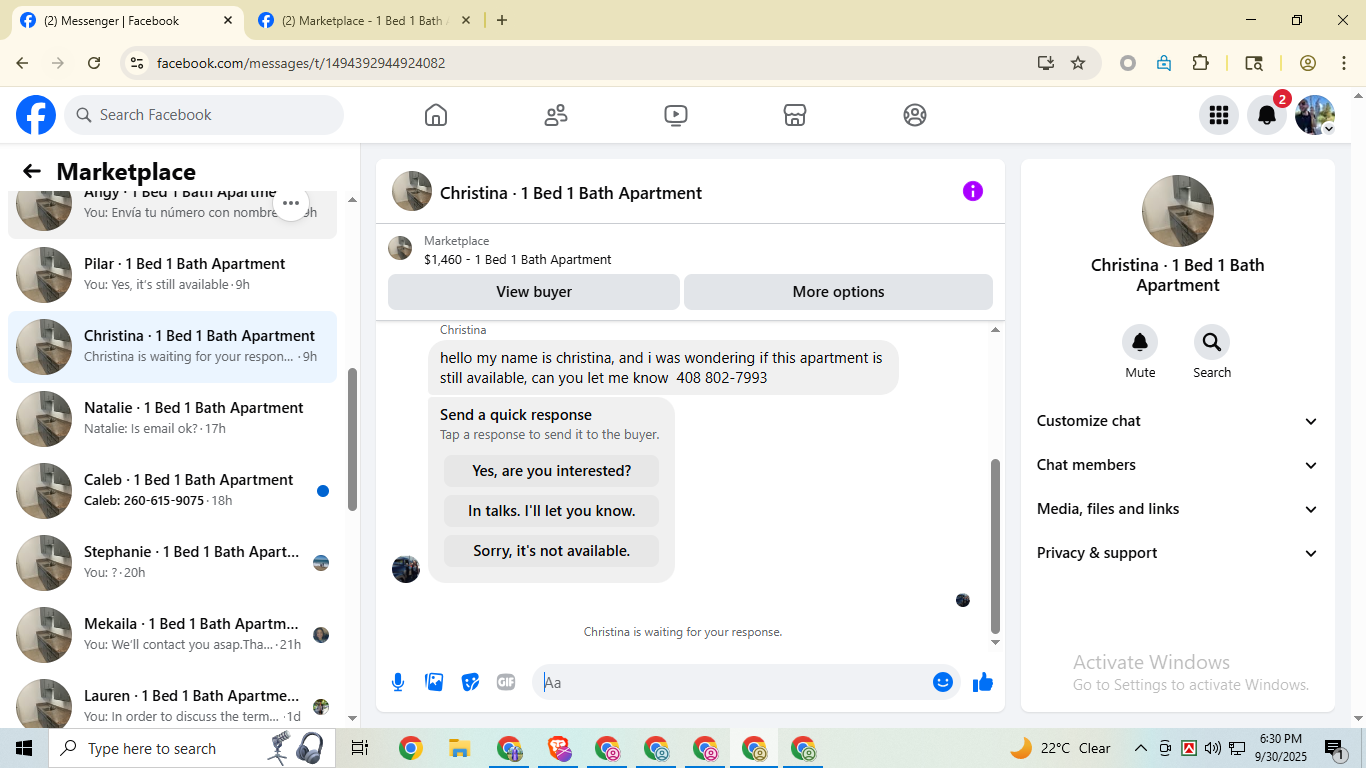Image resolution: width=1366 pixels, height=768 pixels.
Task: Expand the Customize chat section
Action: click(x=1178, y=421)
